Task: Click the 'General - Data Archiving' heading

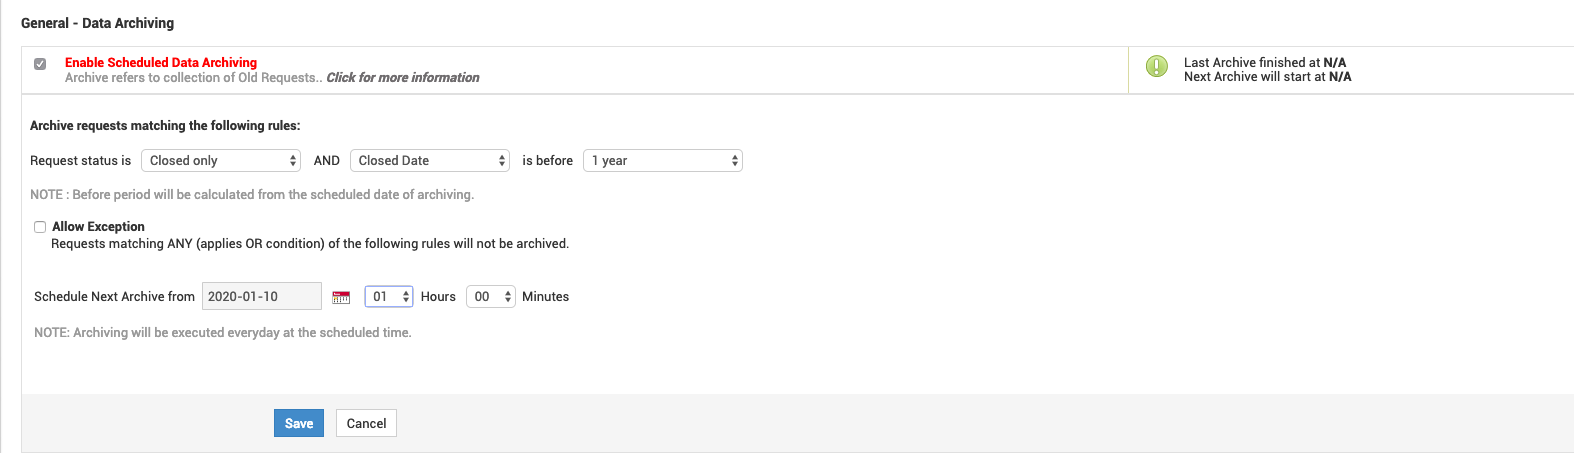Action: 97,23
